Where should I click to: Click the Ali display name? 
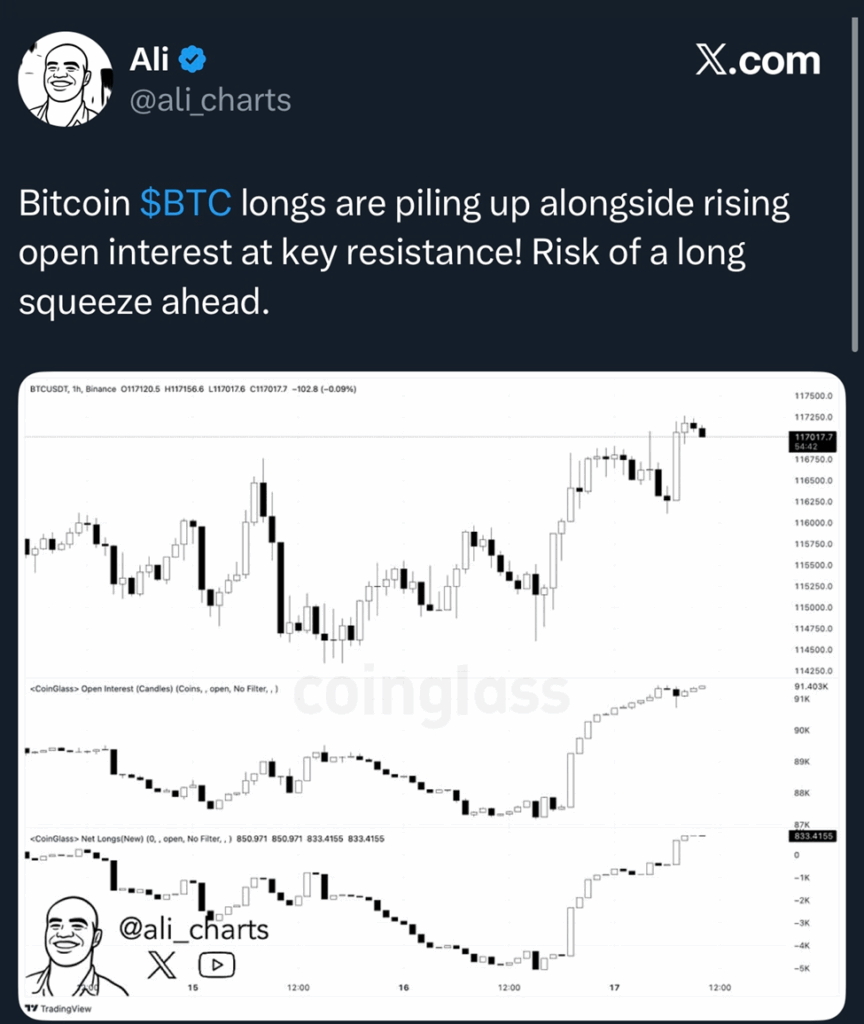pyautogui.click(x=149, y=59)
